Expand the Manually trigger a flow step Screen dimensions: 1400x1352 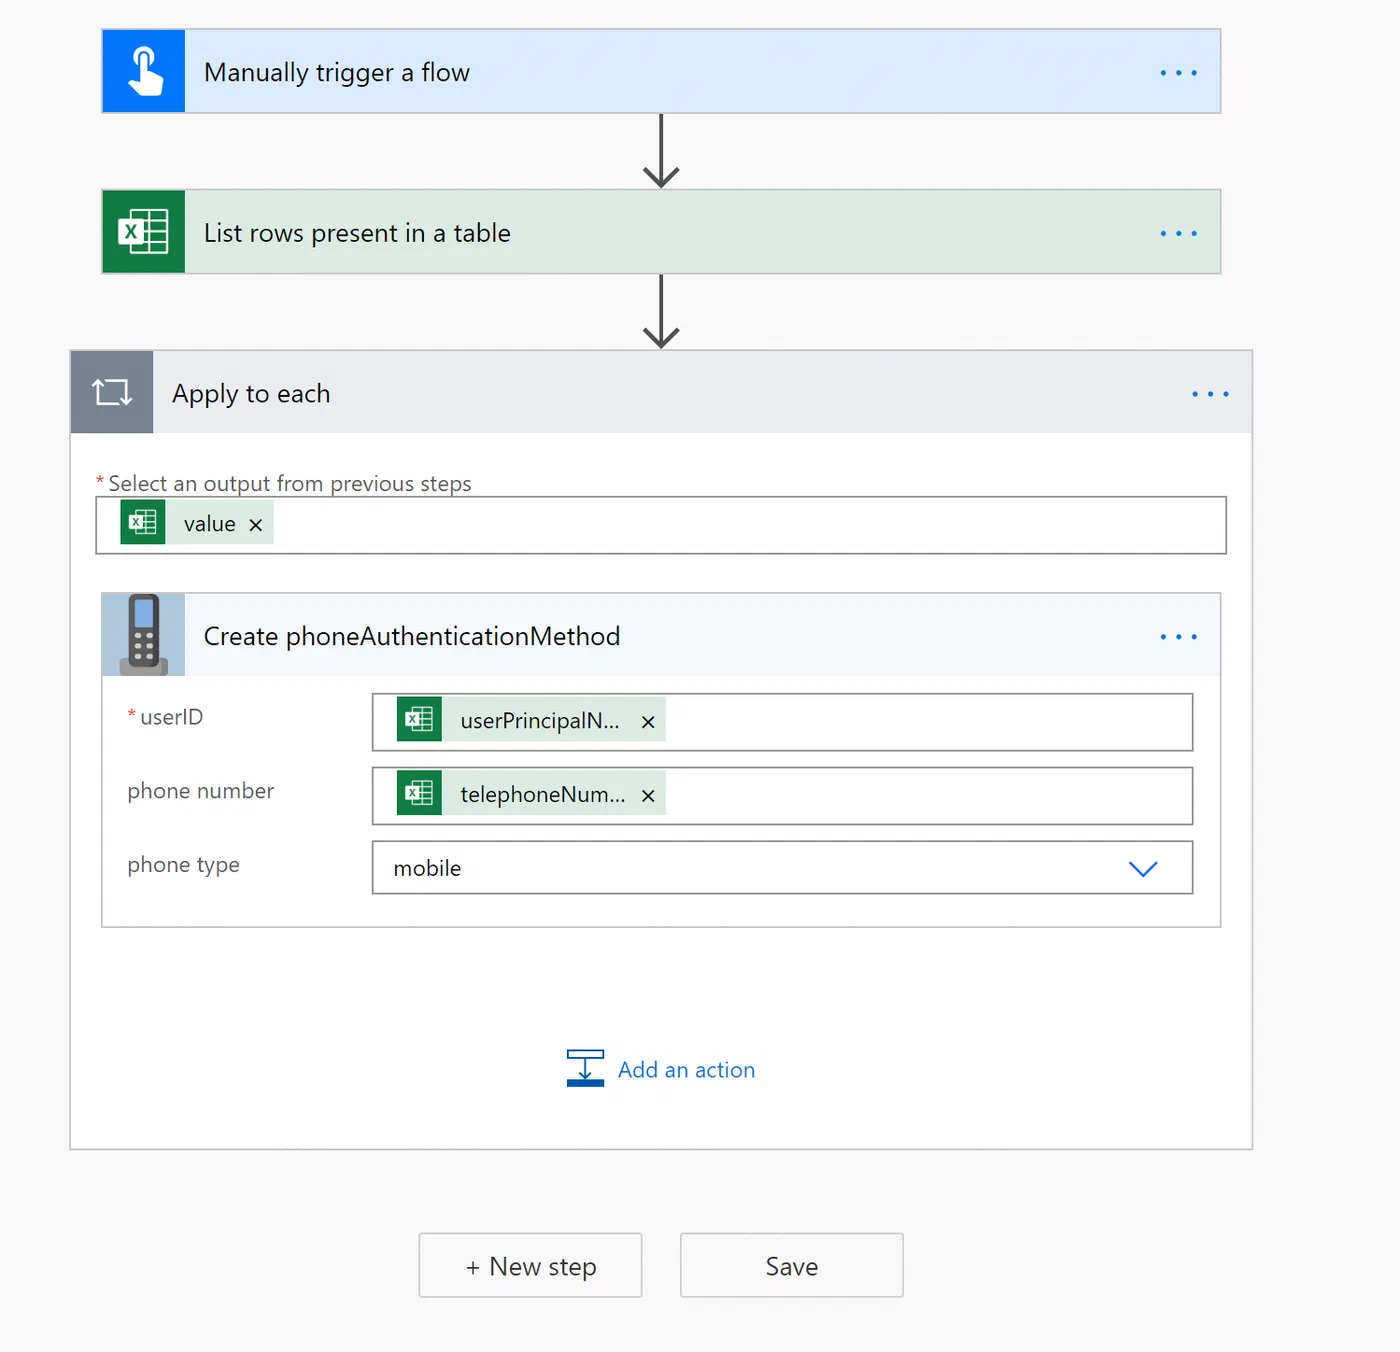point(661,71)
